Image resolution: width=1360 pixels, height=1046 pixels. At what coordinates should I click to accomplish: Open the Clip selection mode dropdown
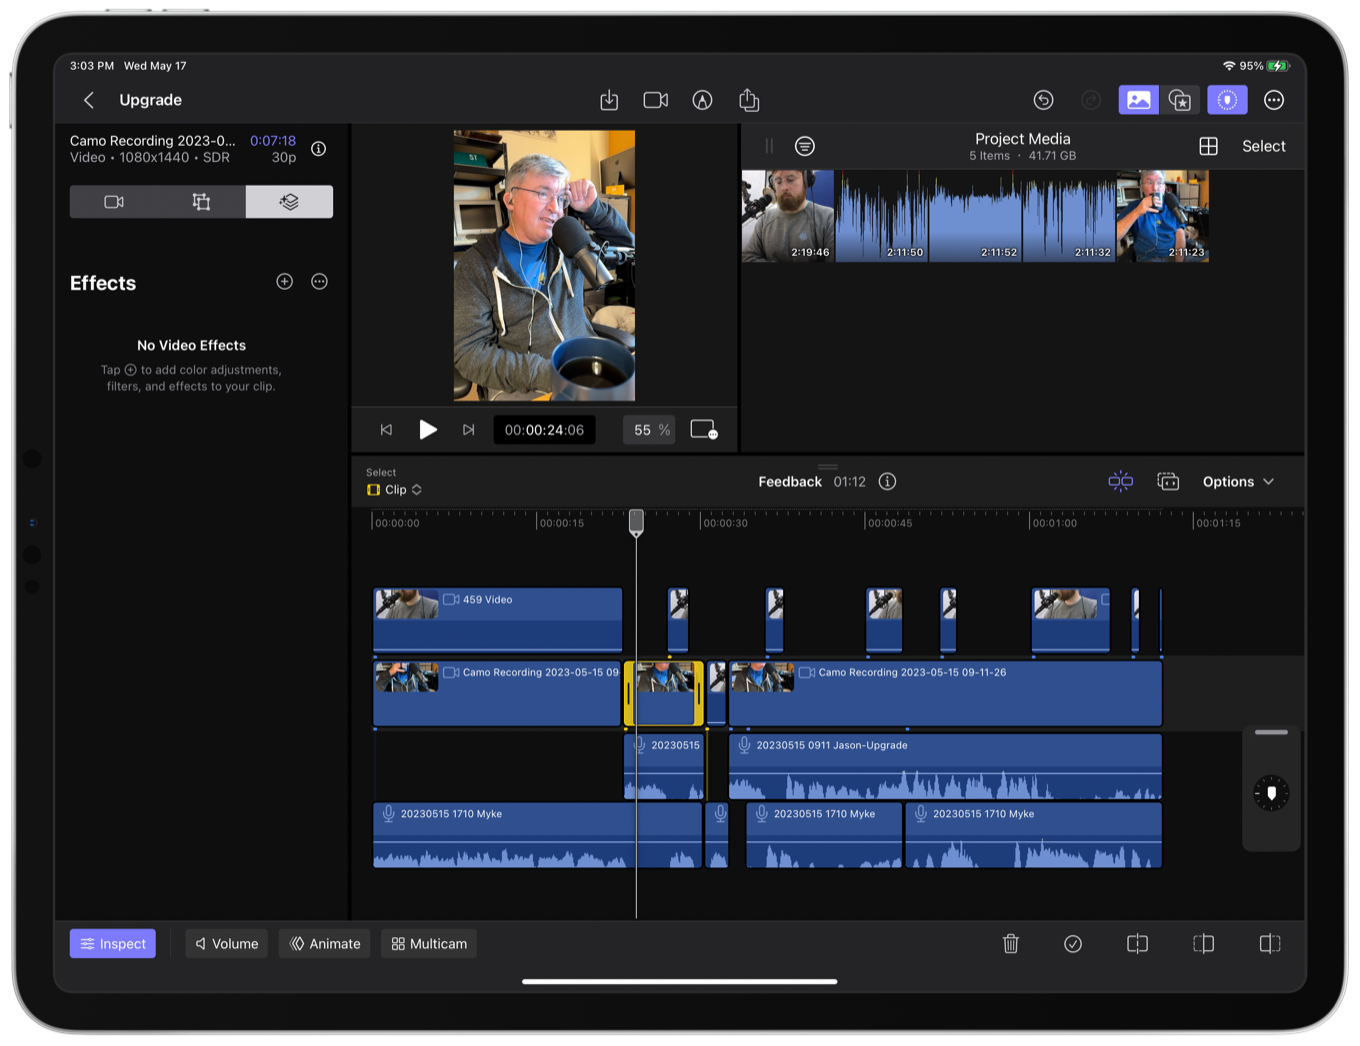click(394, 489)
